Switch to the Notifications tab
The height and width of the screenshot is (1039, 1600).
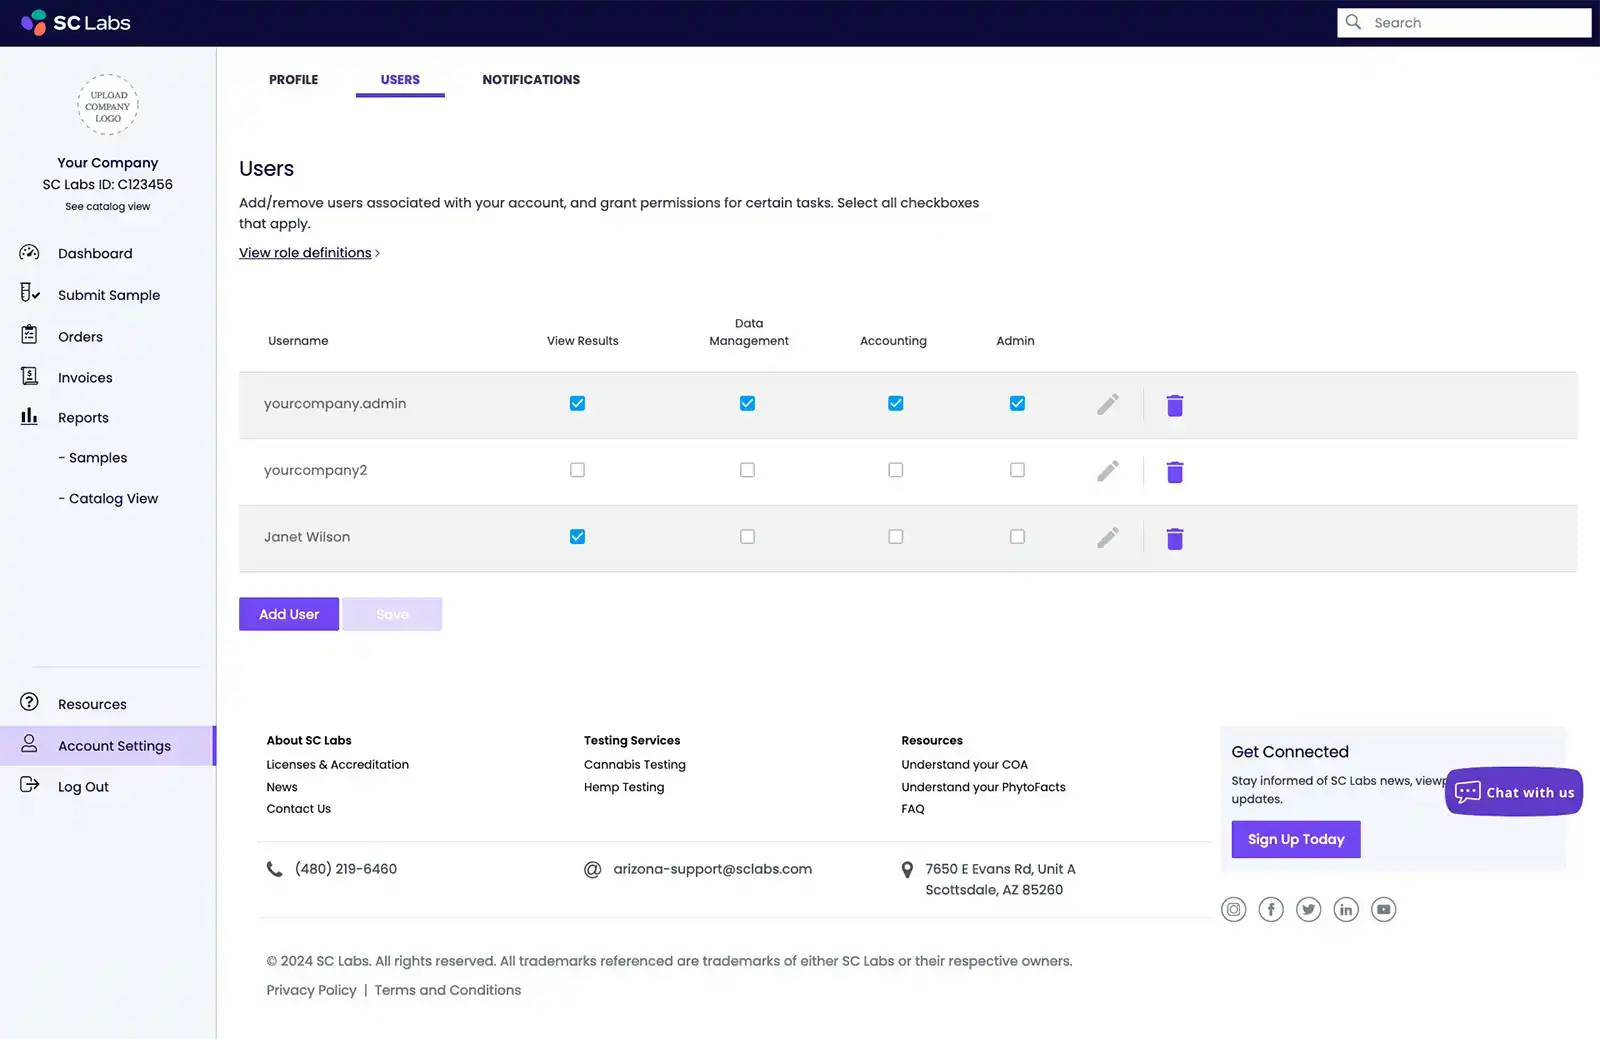531,79
